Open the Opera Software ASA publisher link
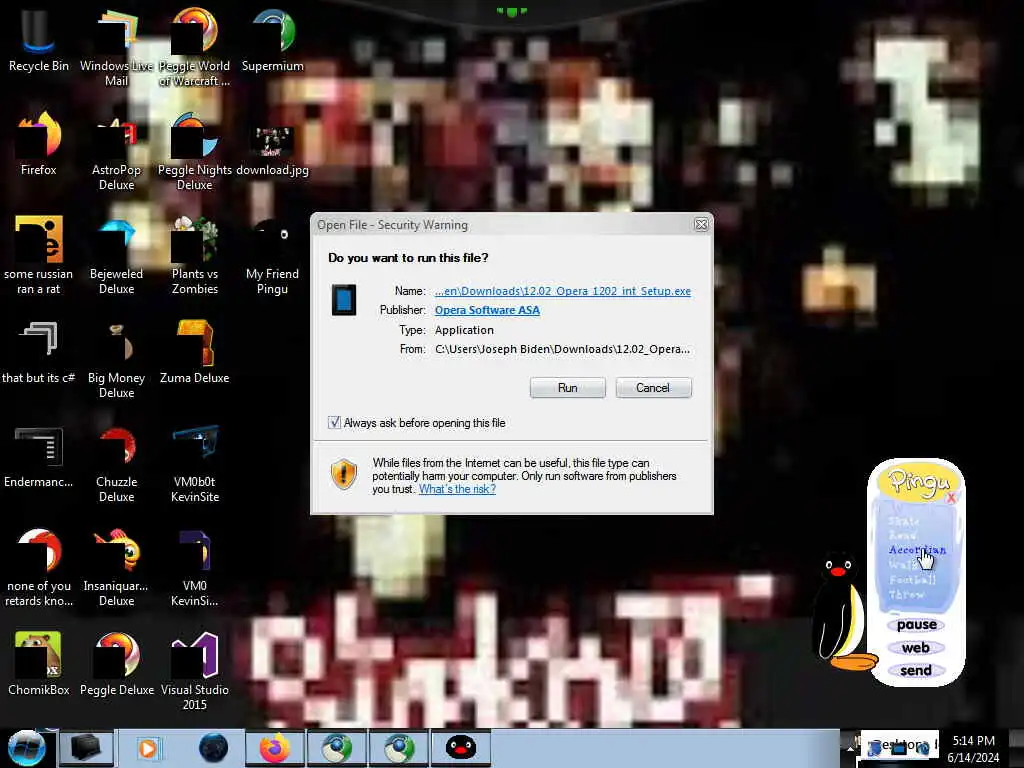This screenshot has height=768, width=1024. [x=487, y=310]
